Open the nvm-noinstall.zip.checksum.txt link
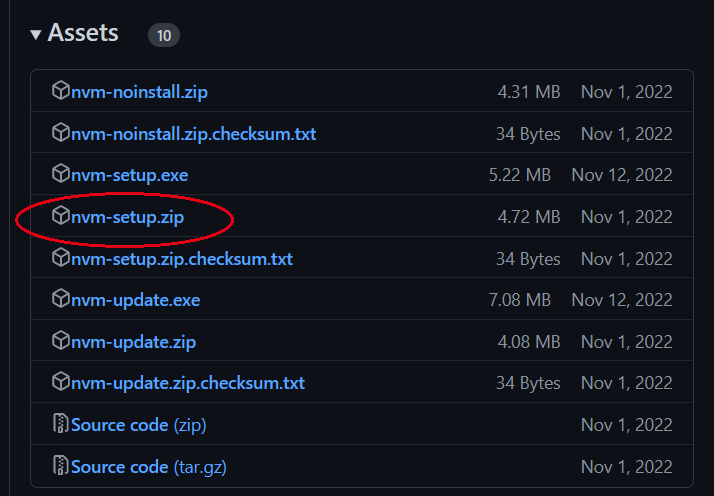 (x=194, y=134)
